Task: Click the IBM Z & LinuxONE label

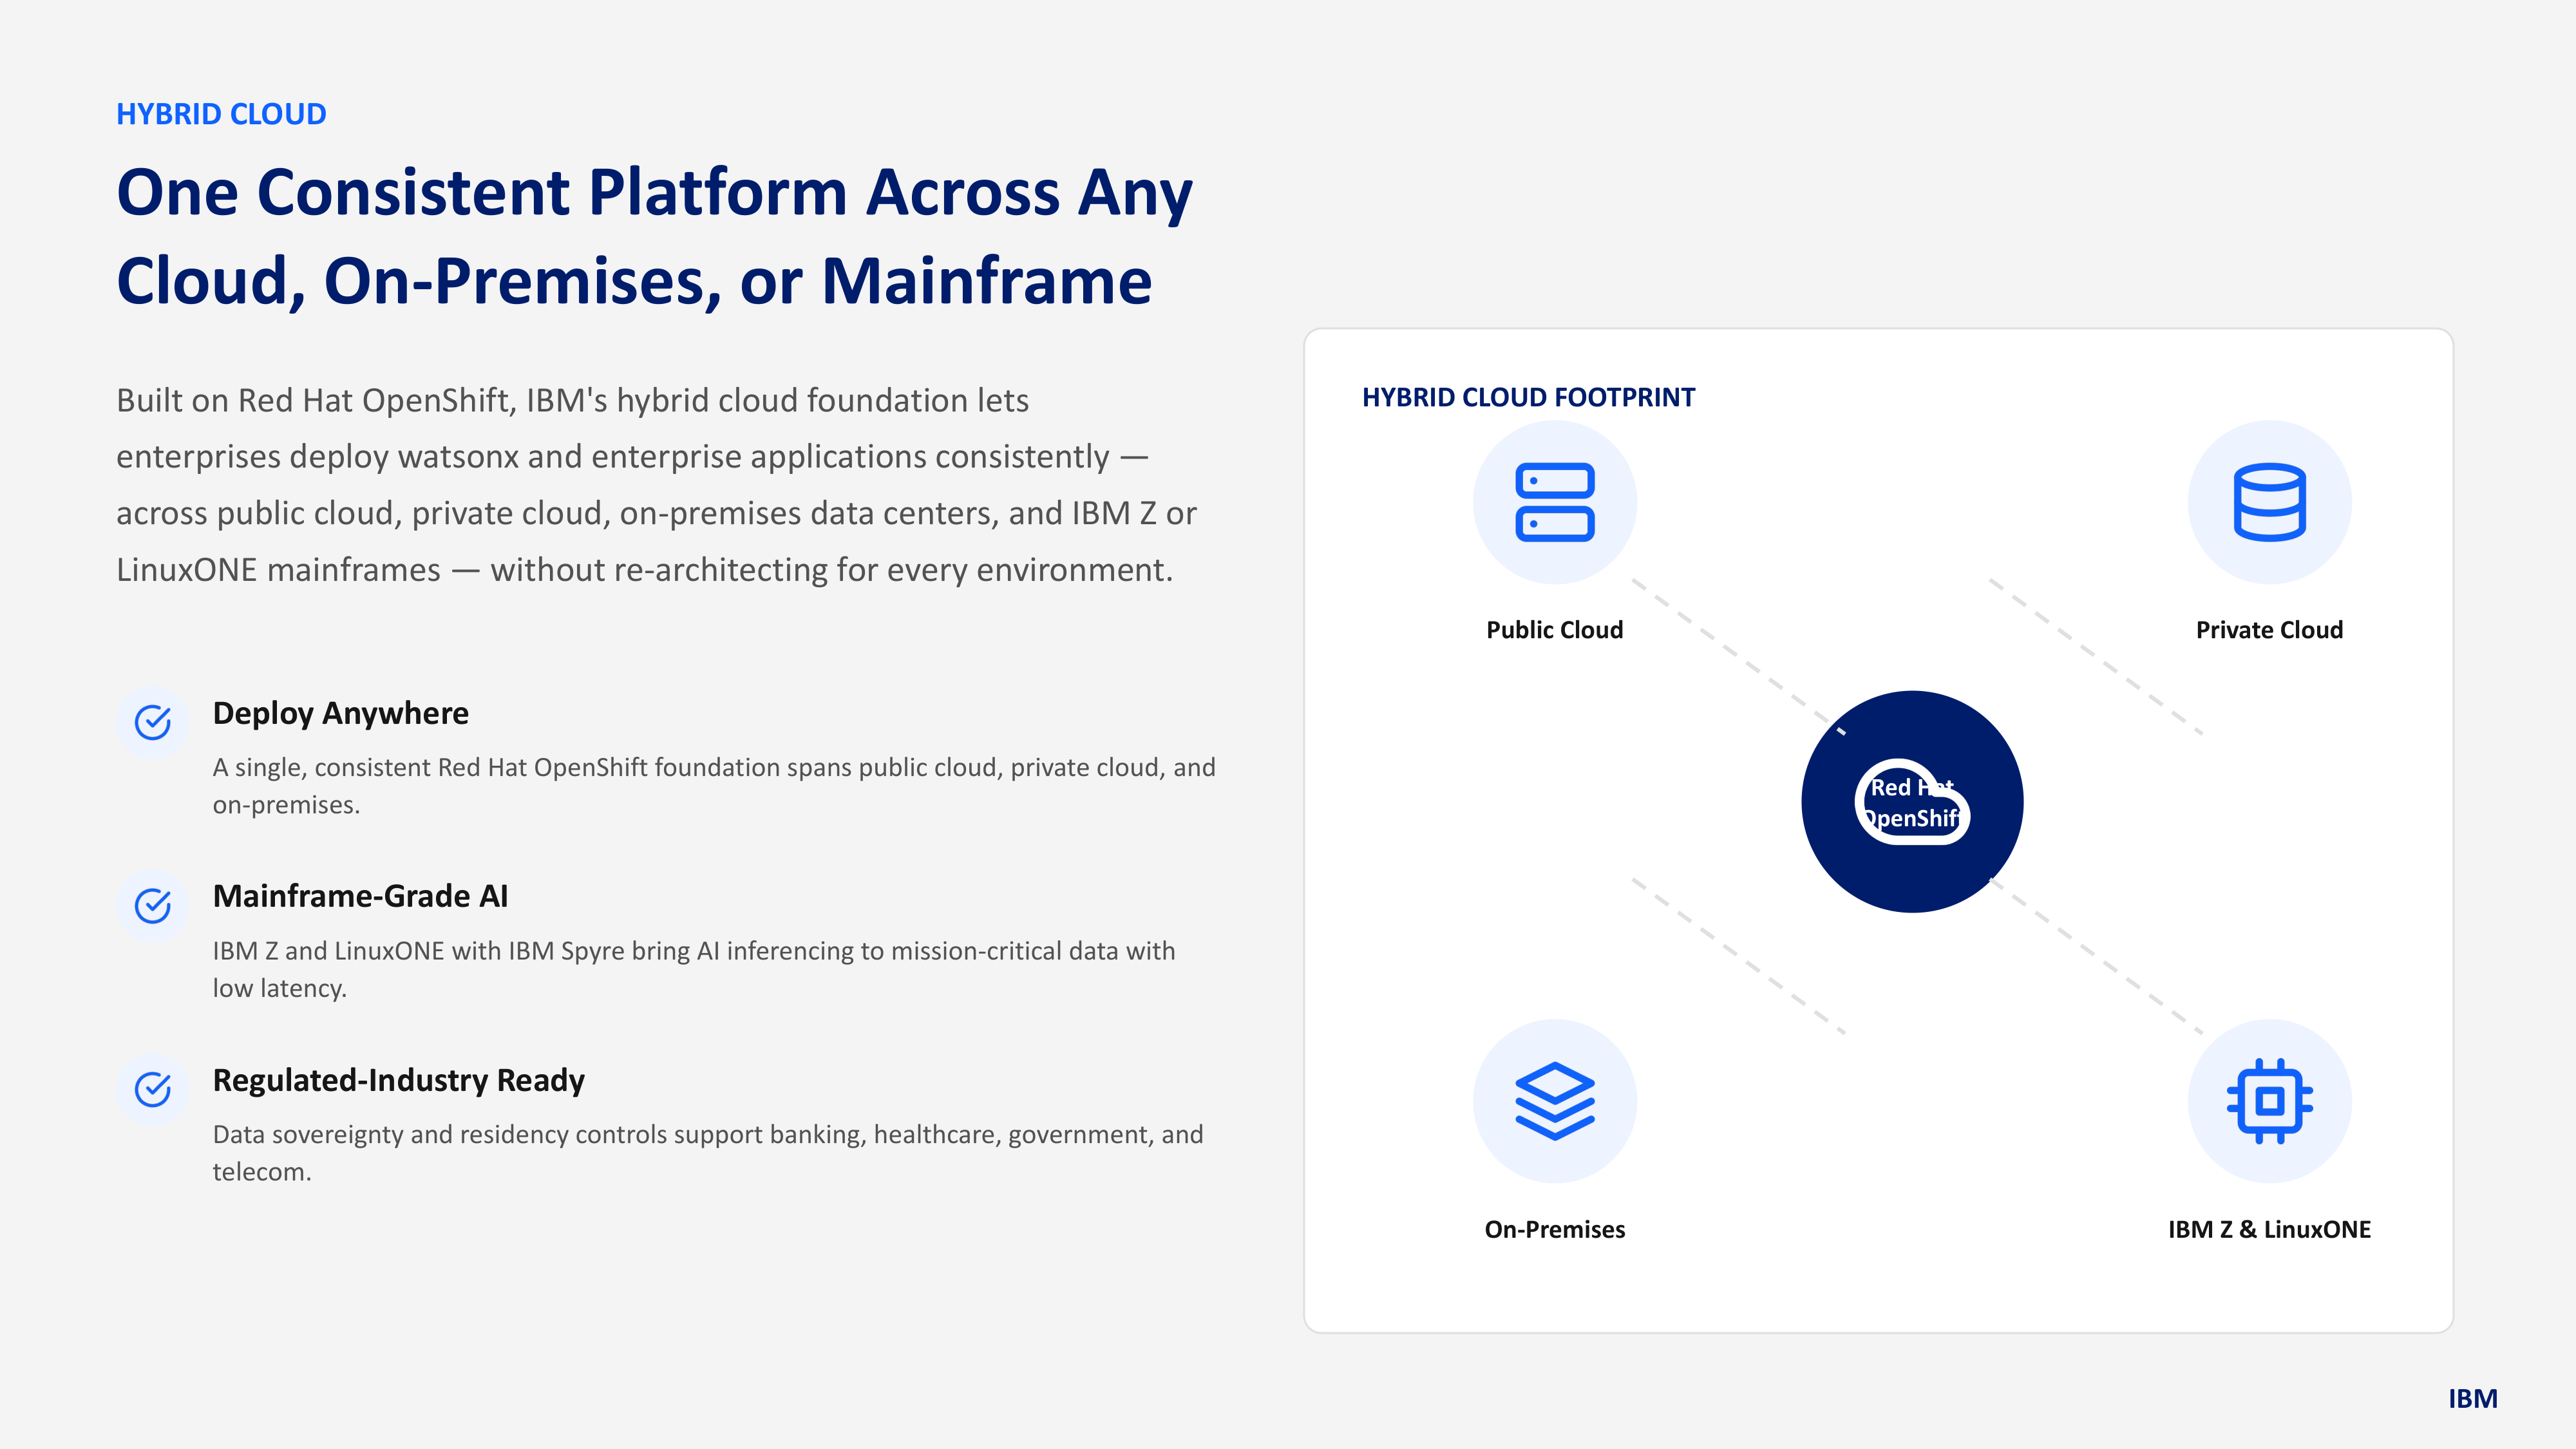Action: click(2269, 1229)
